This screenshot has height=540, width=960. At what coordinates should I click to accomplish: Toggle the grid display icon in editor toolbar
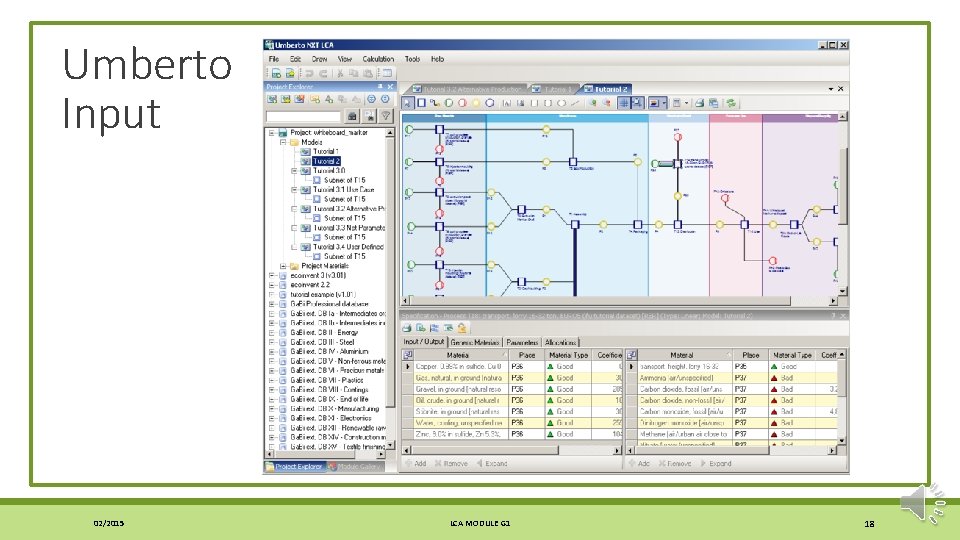624,103
